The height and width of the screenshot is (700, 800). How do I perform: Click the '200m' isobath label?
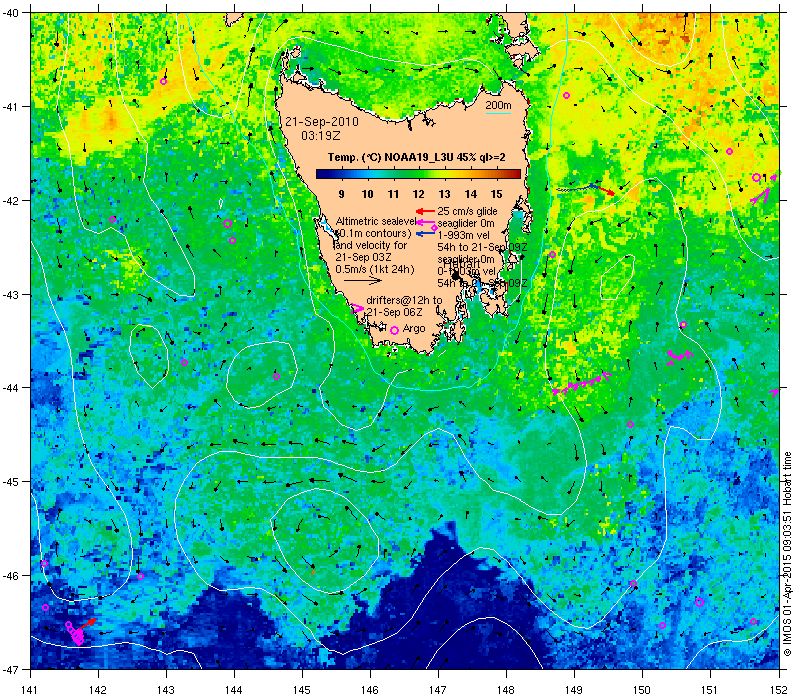coord(498,106)
